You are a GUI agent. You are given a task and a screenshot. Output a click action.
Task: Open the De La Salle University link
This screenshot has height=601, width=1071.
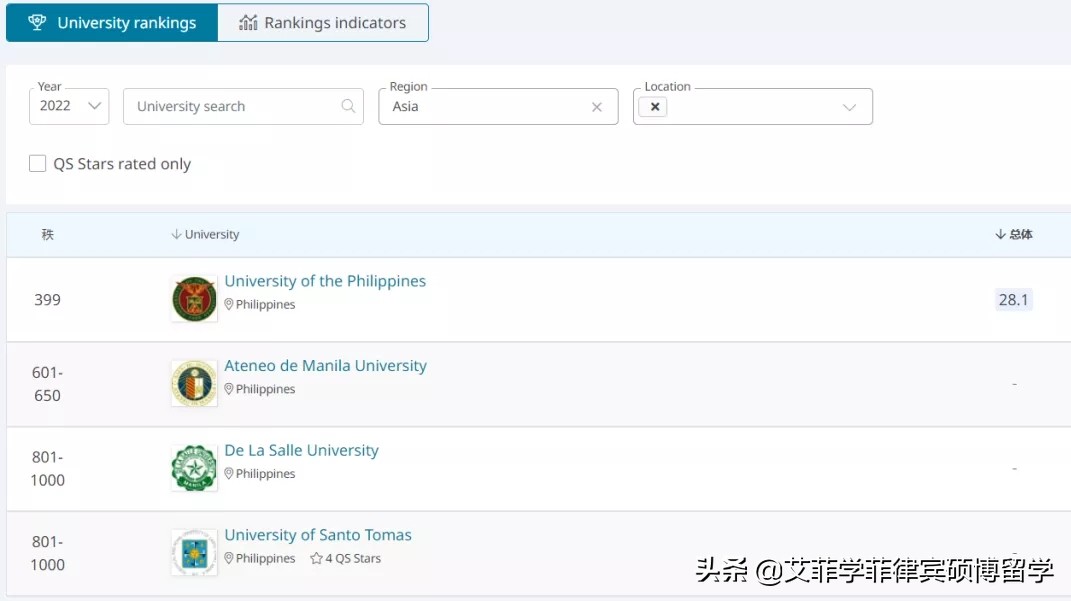[x=301, y=450]
